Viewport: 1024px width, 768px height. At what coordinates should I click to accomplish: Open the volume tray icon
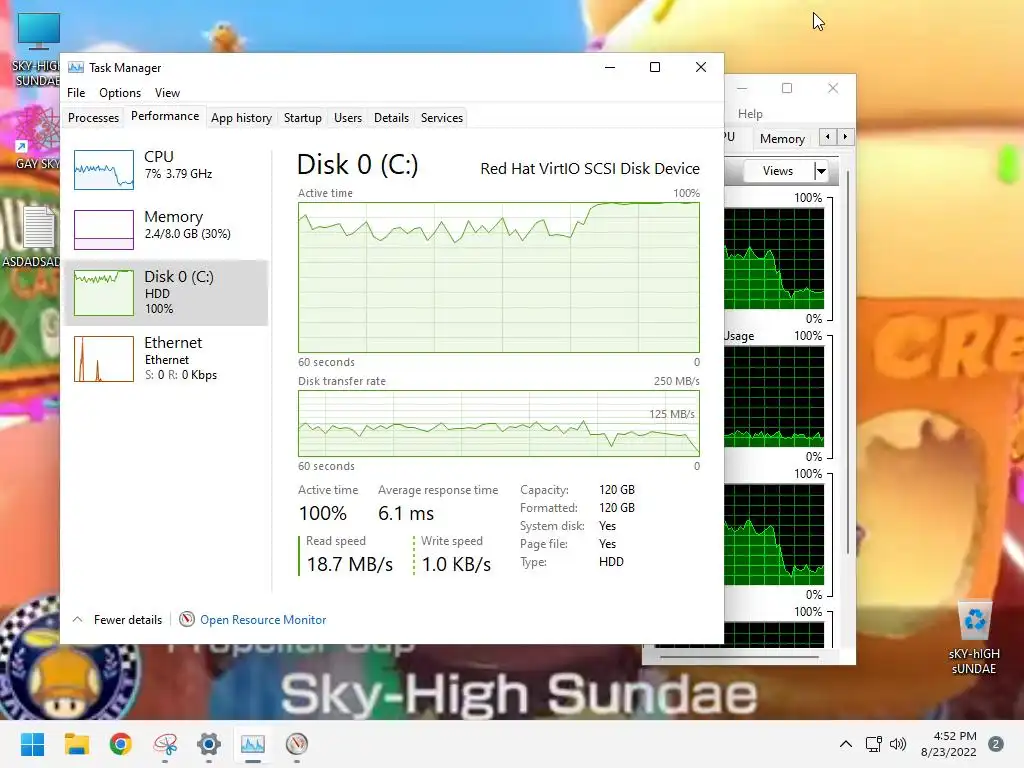coord(898,744)
